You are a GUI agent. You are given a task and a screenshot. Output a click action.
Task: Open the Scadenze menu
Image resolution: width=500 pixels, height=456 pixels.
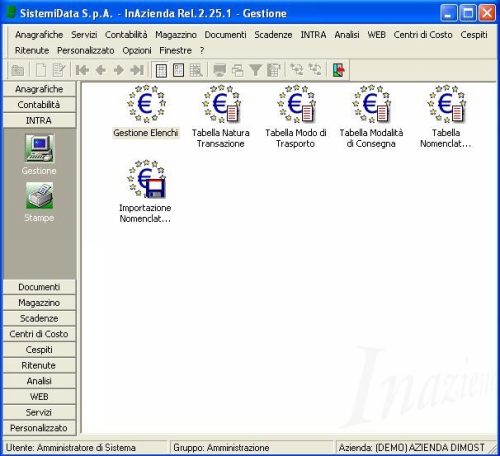click(273, 35)
